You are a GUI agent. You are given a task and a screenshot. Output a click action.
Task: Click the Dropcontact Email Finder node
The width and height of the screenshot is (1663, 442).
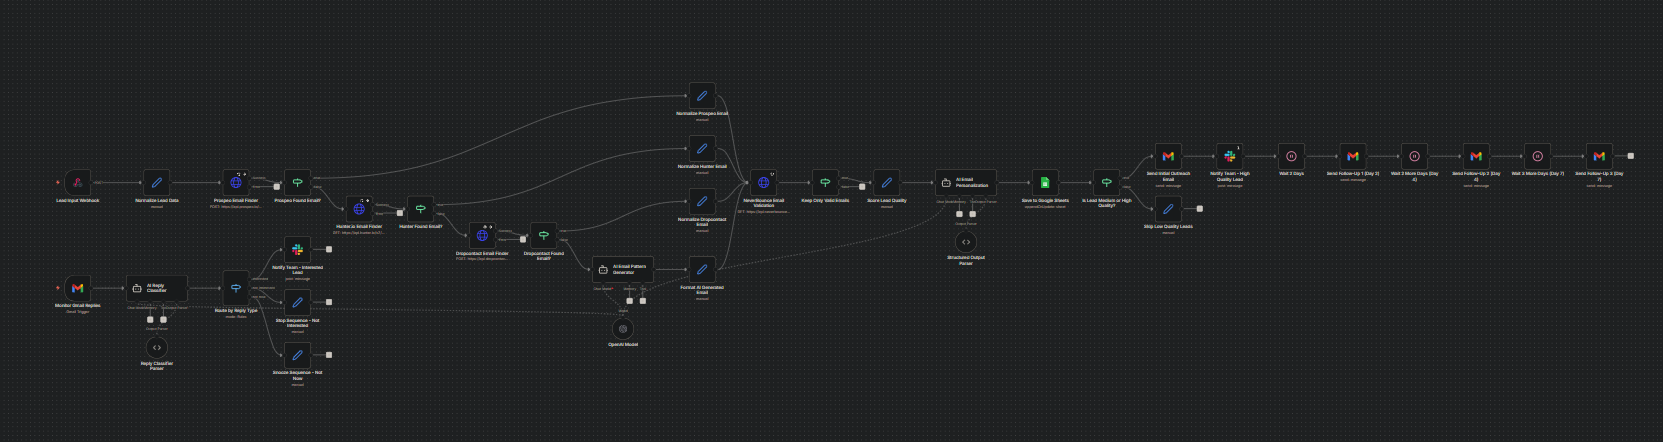pos(482,236)
